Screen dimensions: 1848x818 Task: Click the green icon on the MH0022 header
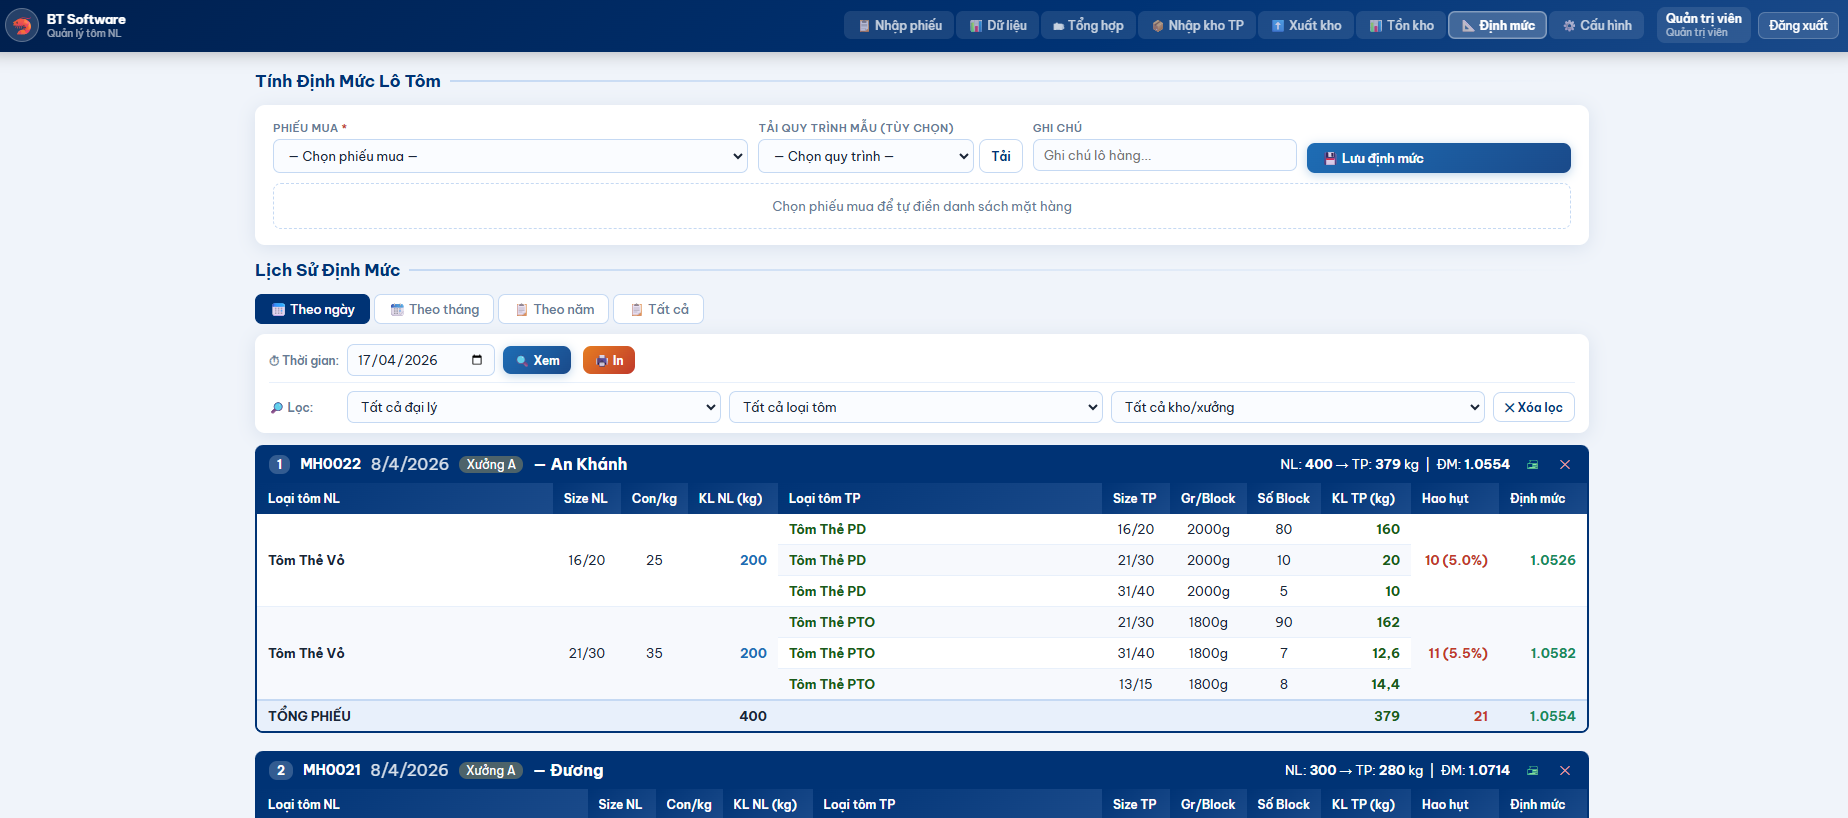click(1532, 465)
